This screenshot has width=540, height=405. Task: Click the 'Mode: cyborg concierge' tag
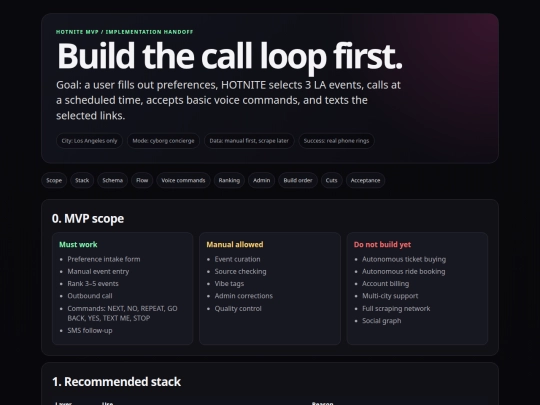163,141
